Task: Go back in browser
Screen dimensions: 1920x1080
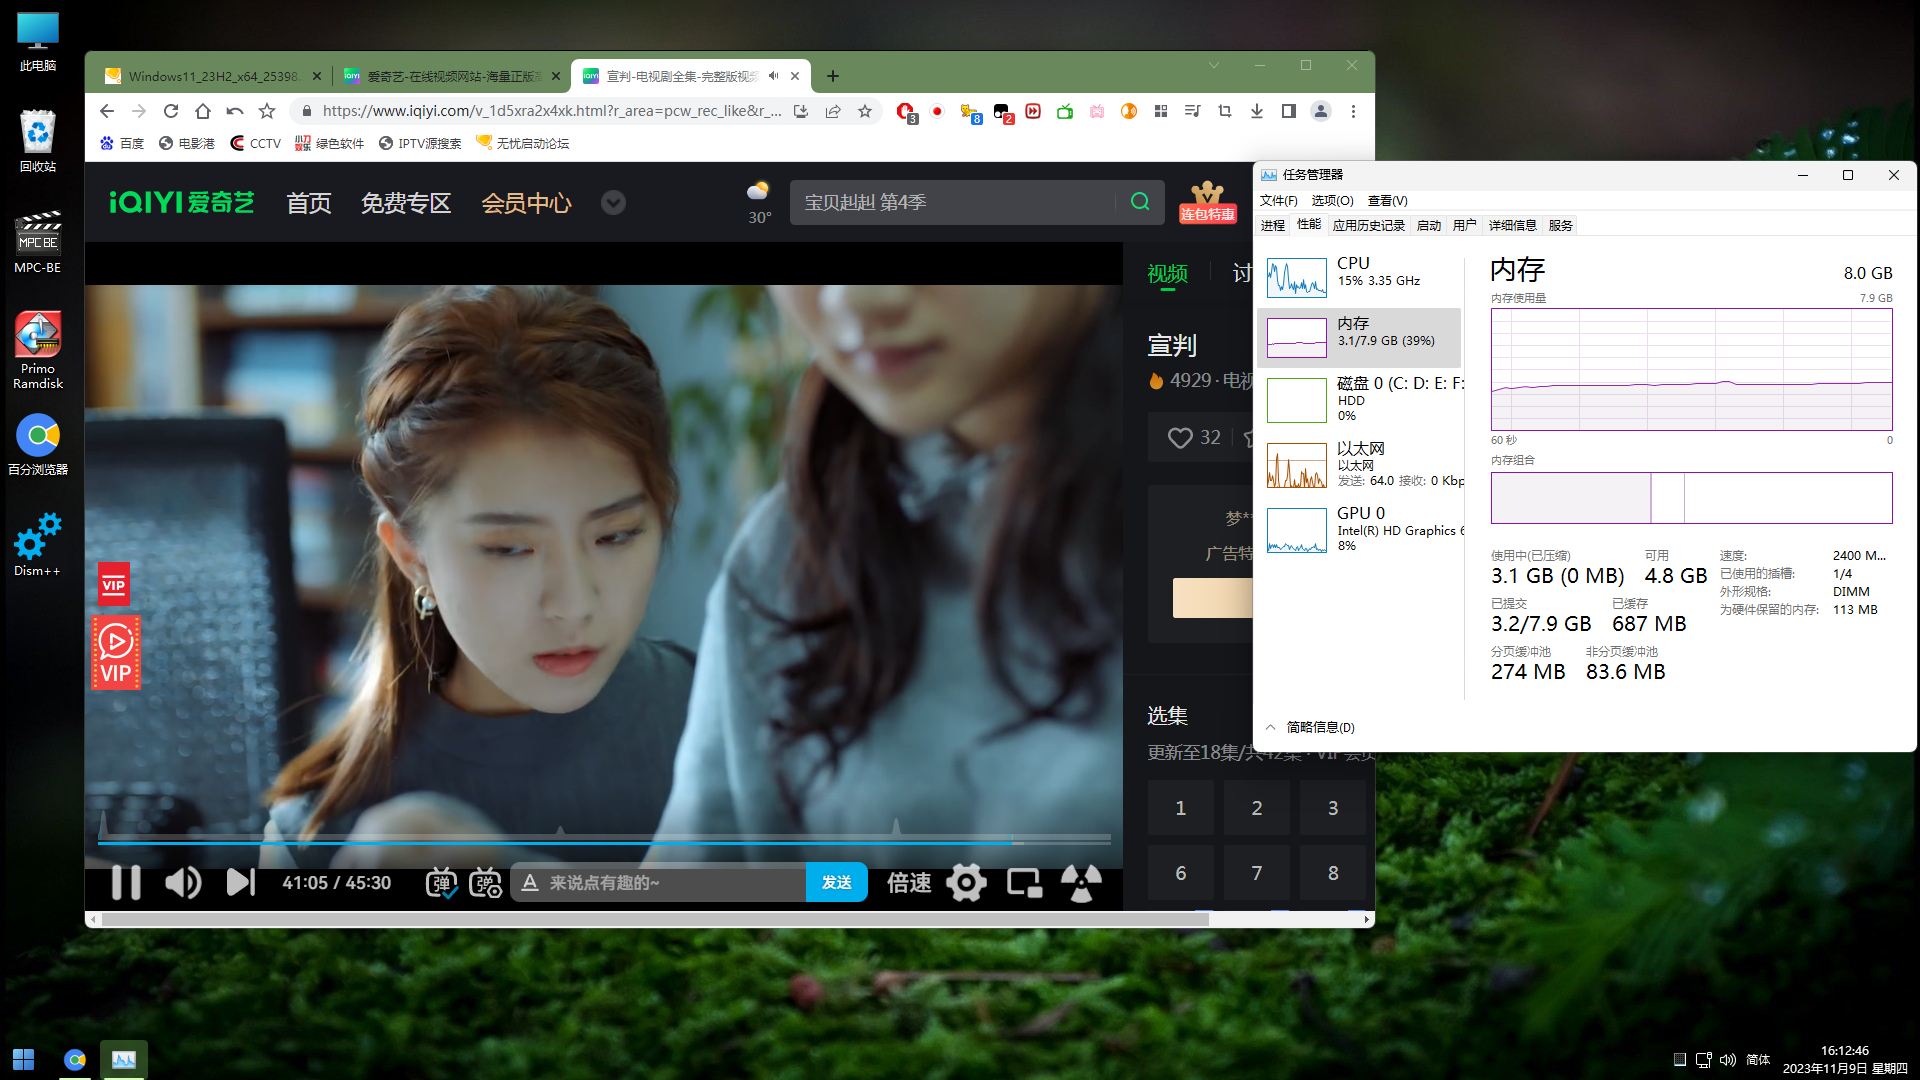Action: pos(107,111)
